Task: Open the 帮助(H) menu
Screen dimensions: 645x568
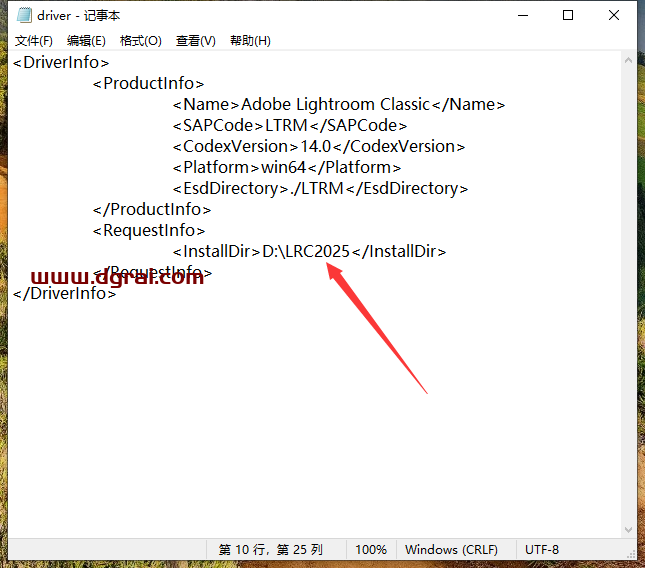Action: [x=250, y=41]
